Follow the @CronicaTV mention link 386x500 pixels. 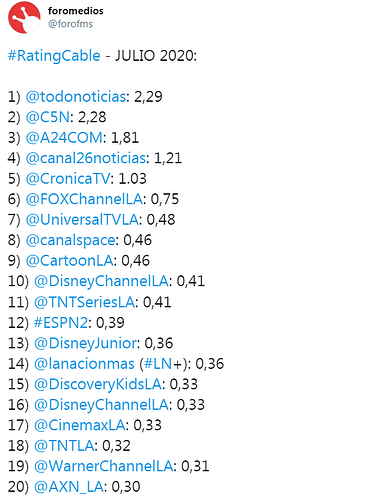68,179
